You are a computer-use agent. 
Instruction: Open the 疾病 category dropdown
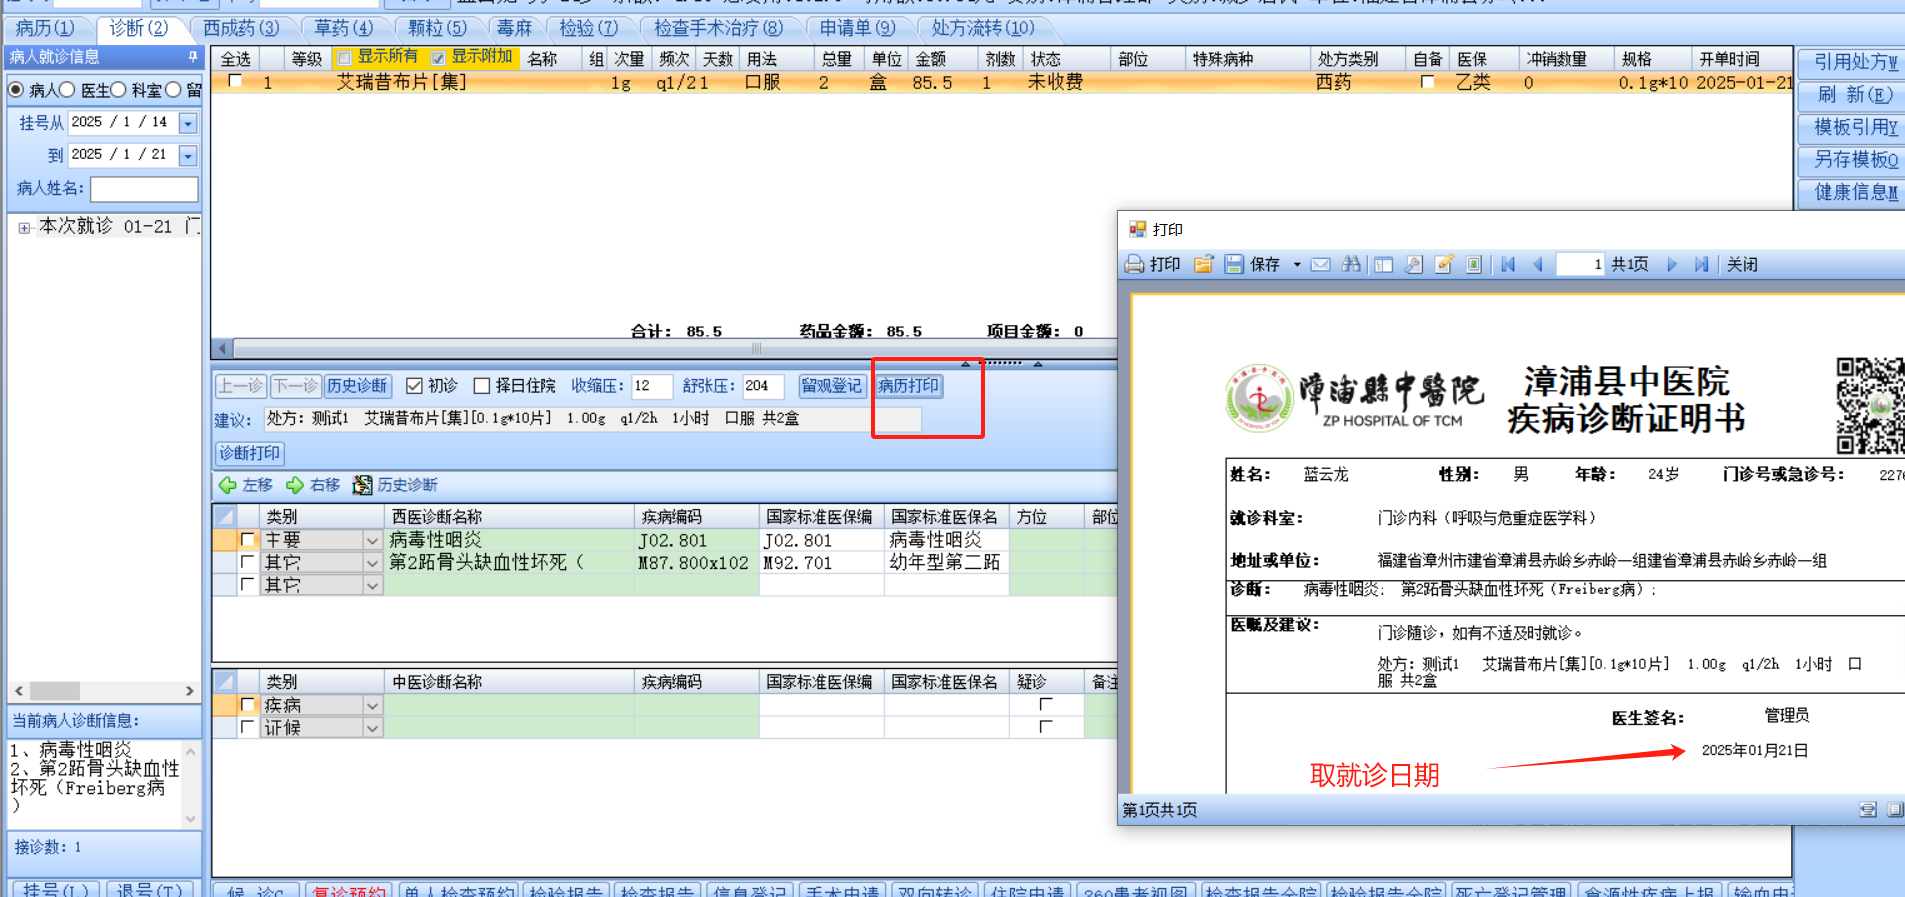click(372, 705)
